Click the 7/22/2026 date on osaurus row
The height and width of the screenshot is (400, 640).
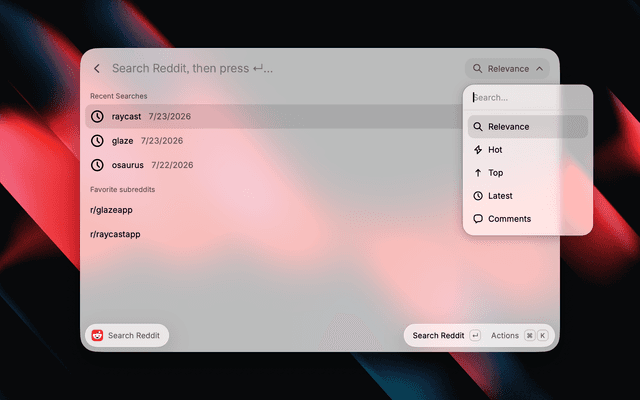click(172, 165)
